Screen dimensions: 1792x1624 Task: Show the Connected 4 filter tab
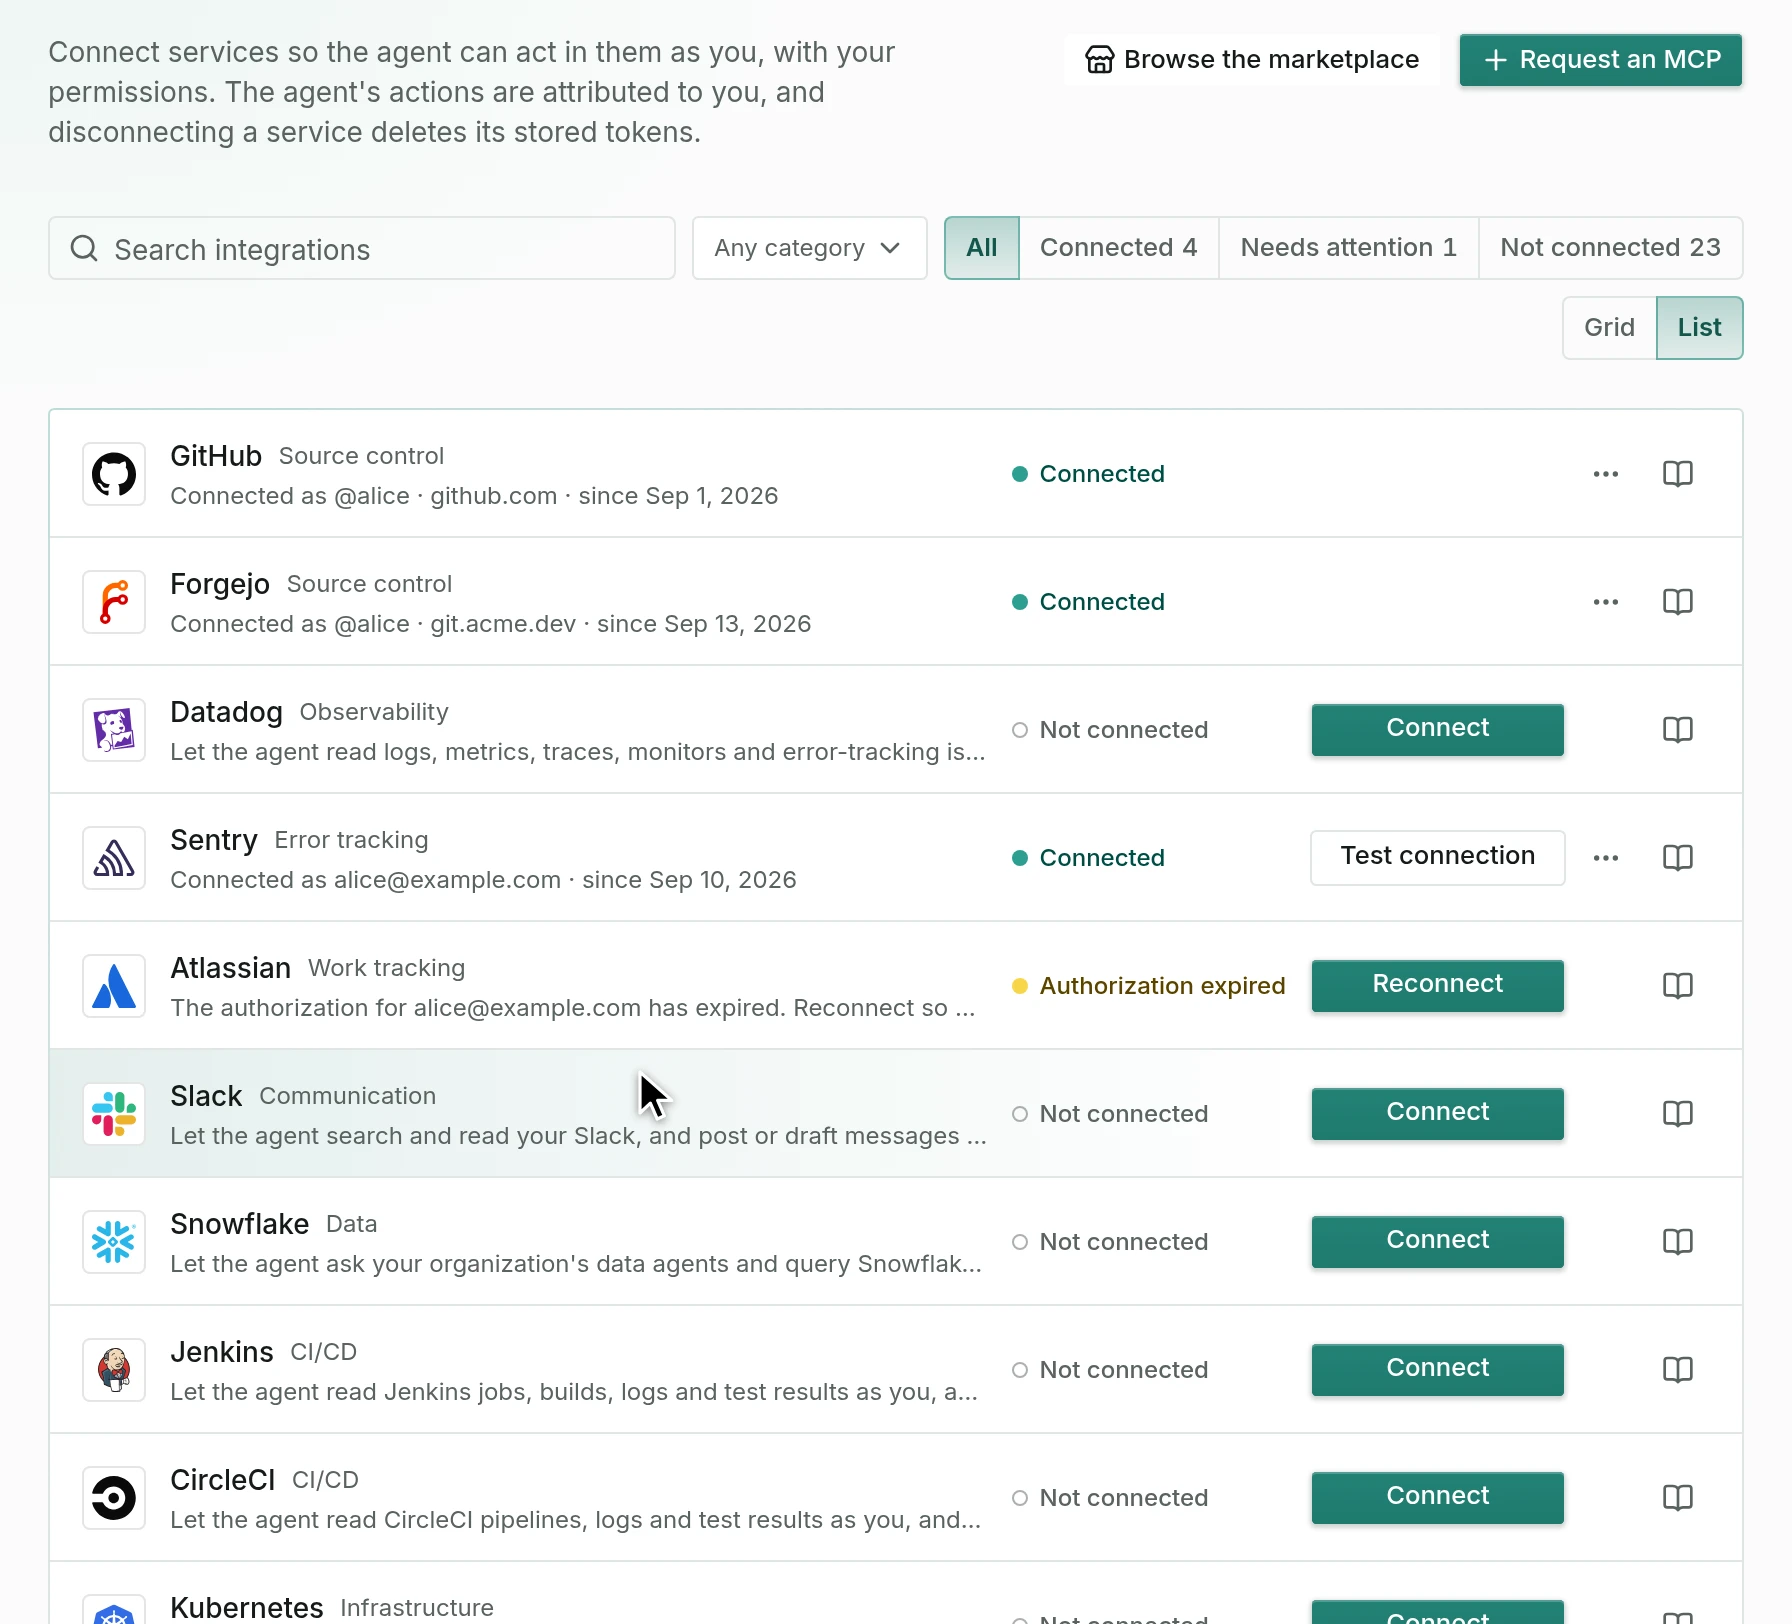pyautogui.click(x=1118, y=248)
